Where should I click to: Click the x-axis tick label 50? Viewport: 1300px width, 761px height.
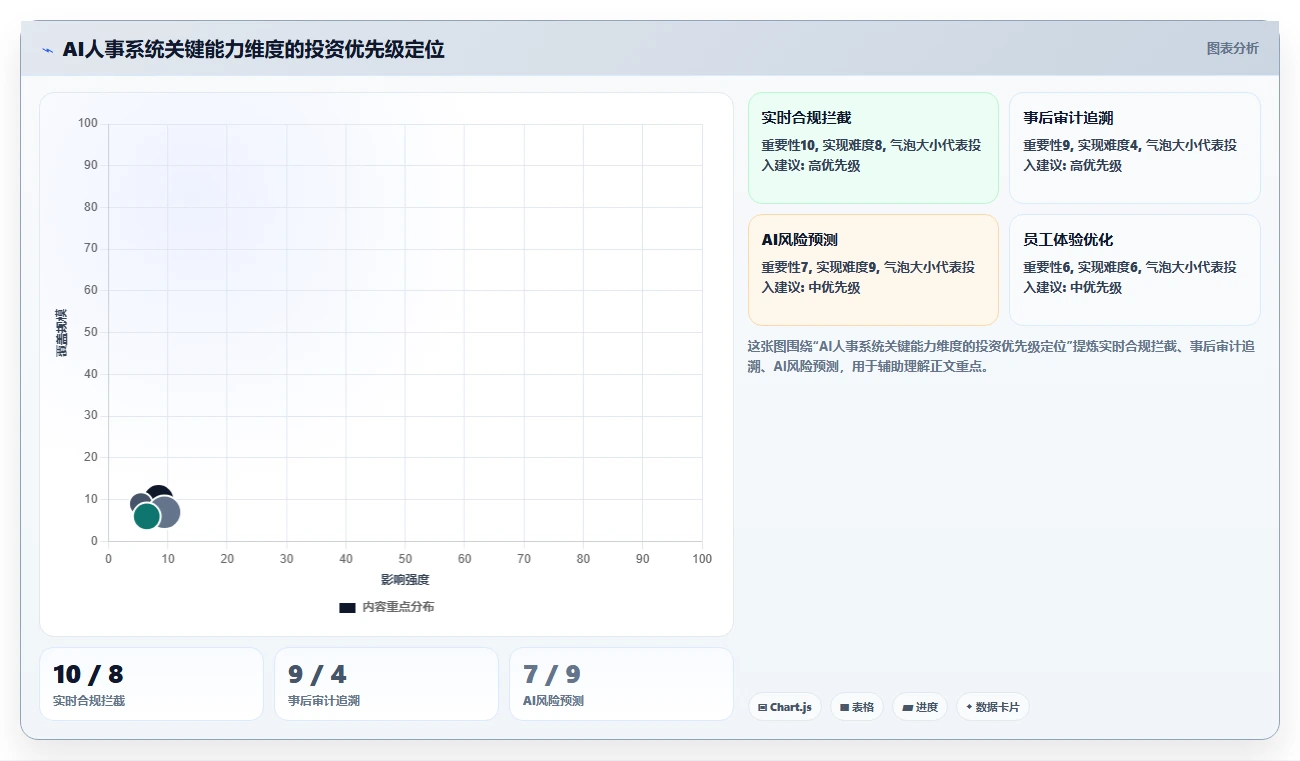click(405, 559)
